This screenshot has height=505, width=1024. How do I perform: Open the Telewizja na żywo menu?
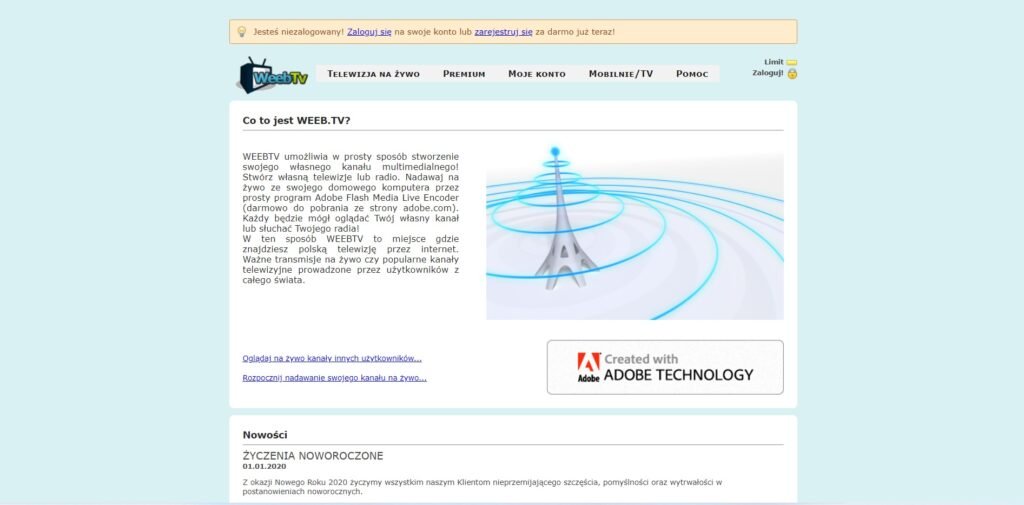coord(374,74)
